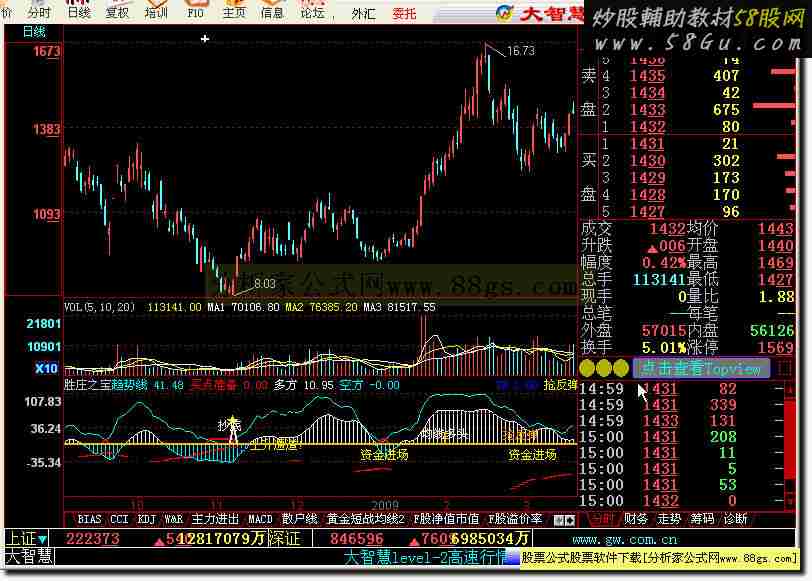
Task: Open the www.gw.com.cn link
Action: pos(625,540)
